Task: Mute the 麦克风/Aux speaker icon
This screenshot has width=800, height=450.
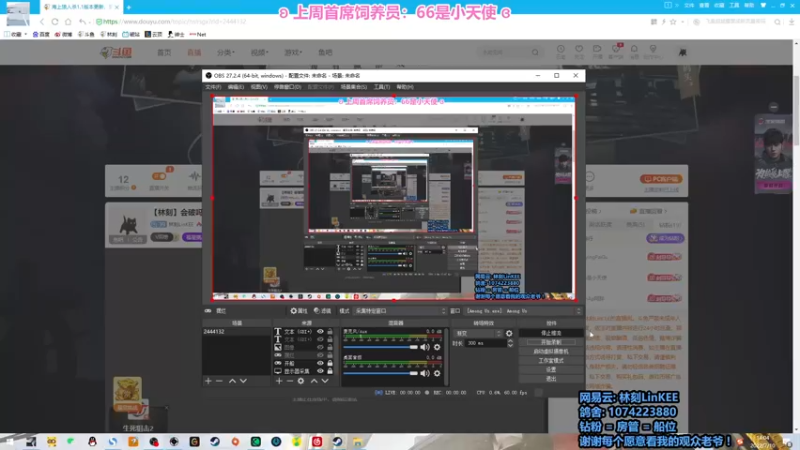Action: (x=424, y=347)
